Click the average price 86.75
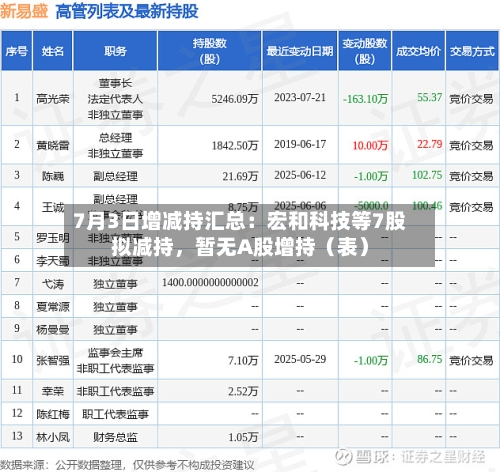Image resolution: width=500 pixels, height=472 pixels. coord(430,359)
